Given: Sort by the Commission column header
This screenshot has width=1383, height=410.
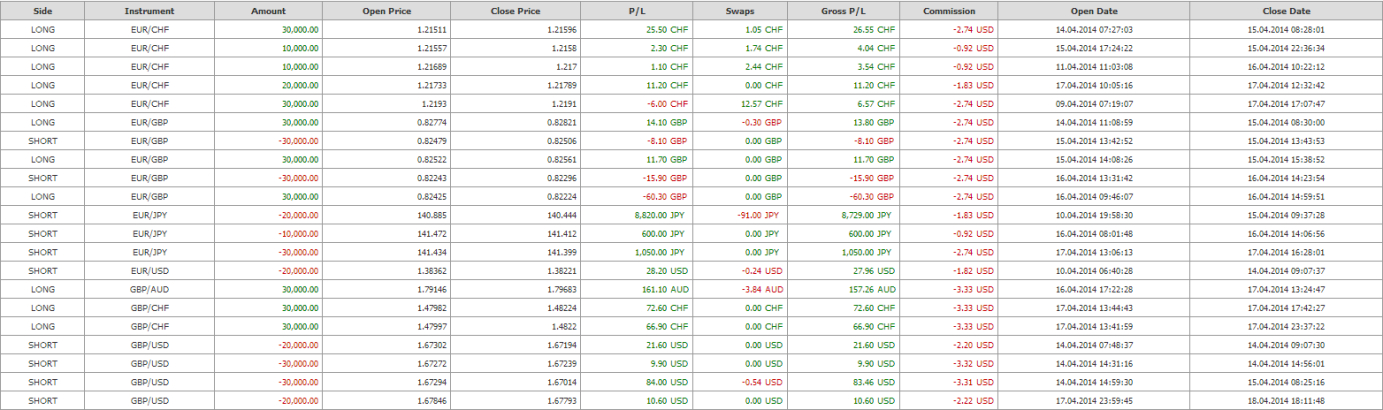Looking at the screenshot, I should pyautogui.click(x=948, y=10).
